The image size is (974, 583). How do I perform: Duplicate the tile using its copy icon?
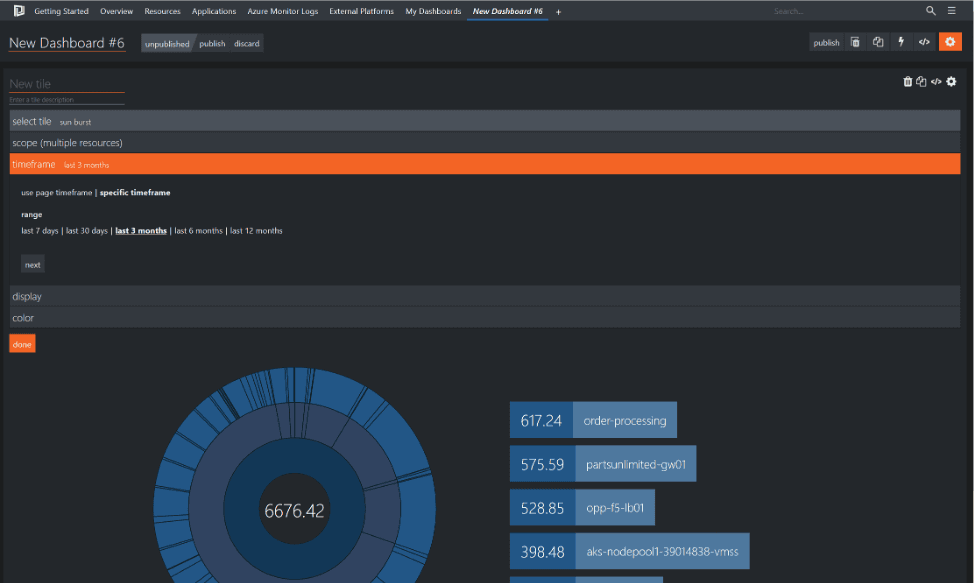(x=921, y=81)
